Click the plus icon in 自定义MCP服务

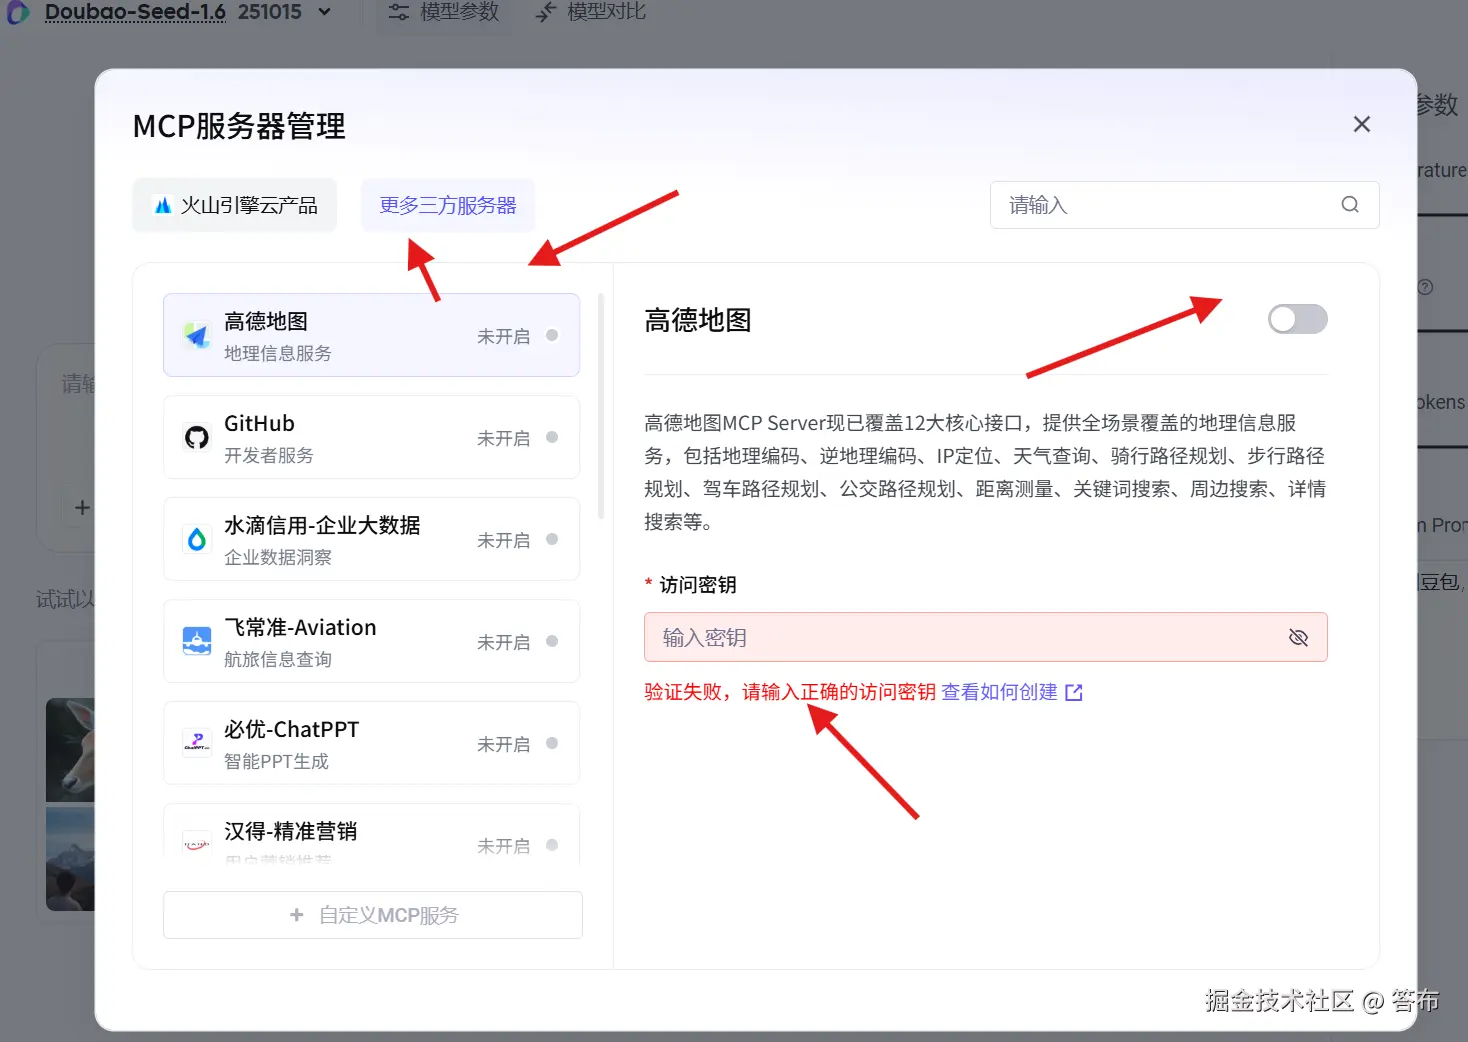pyautogui.click(x=297, y=915)
